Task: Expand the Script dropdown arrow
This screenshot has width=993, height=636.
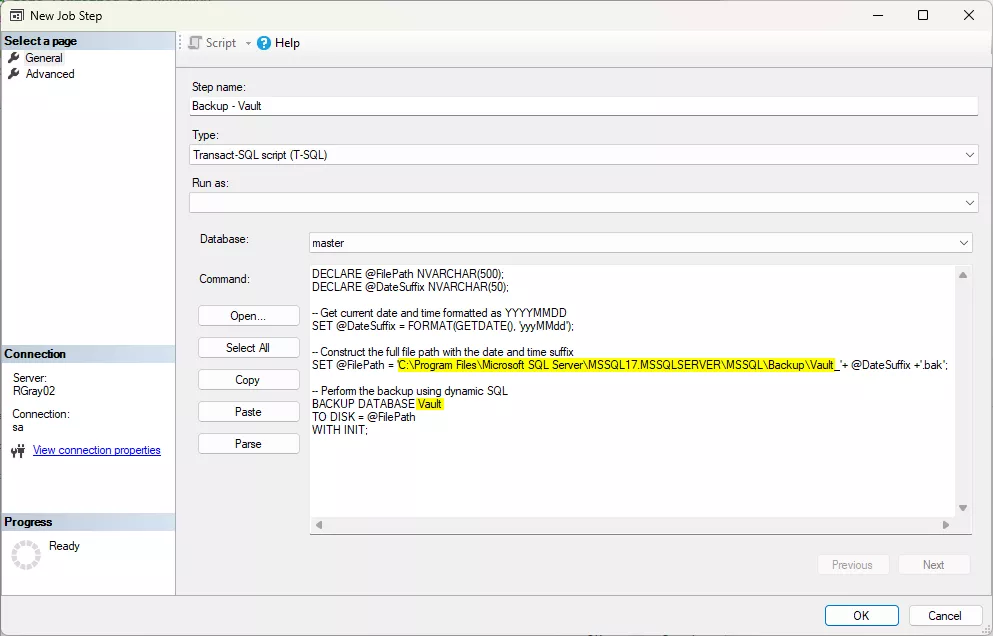Action: click(x=248, y=43)
